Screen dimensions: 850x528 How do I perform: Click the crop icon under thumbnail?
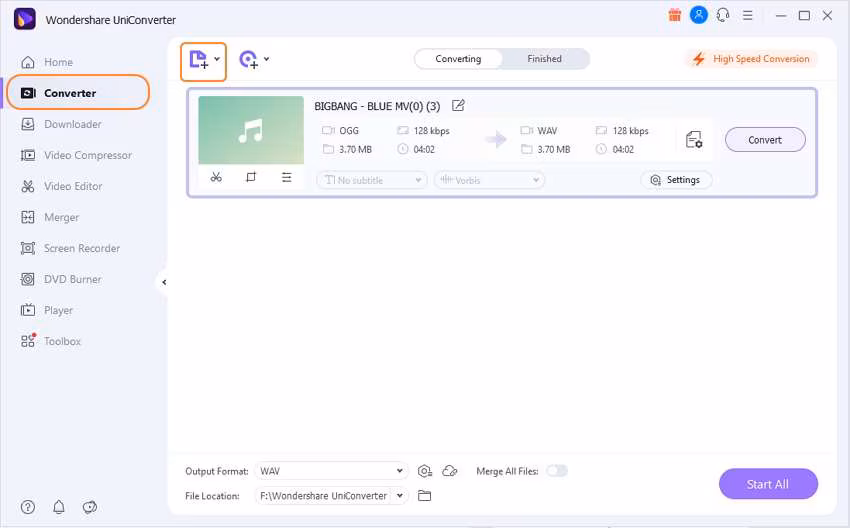[x=251, y=177]
